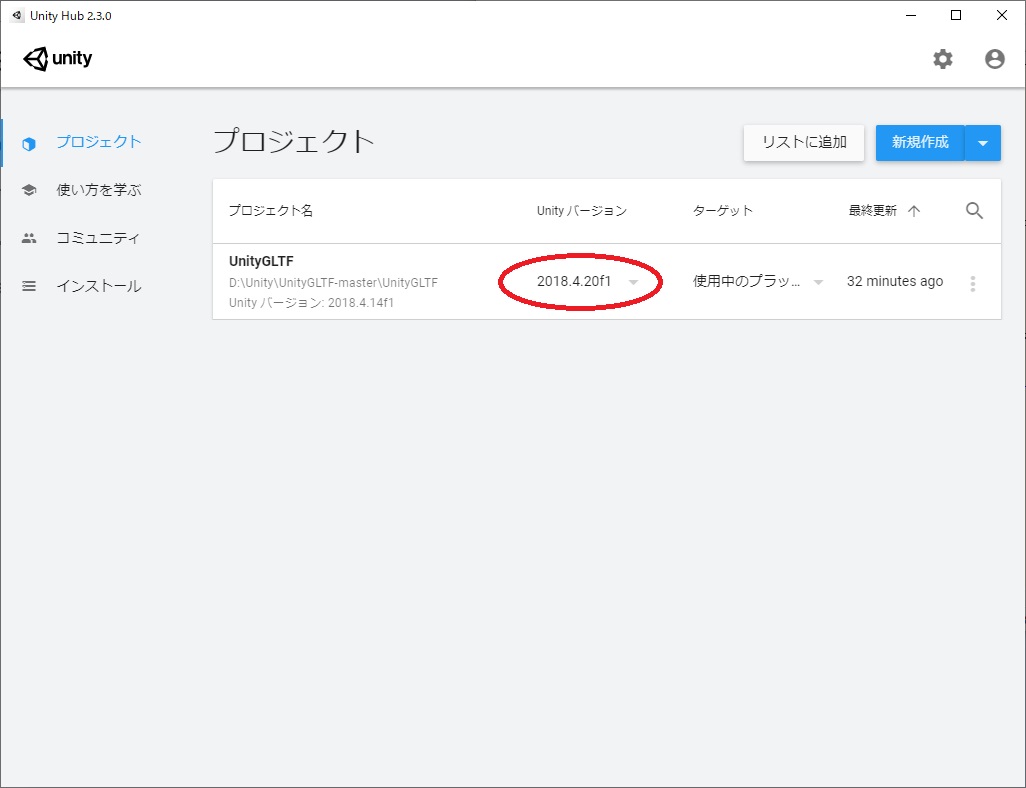Viewport: 1026px width, 788px height.
Task: Open project search with magnifier icon
Action: (974, 211)
